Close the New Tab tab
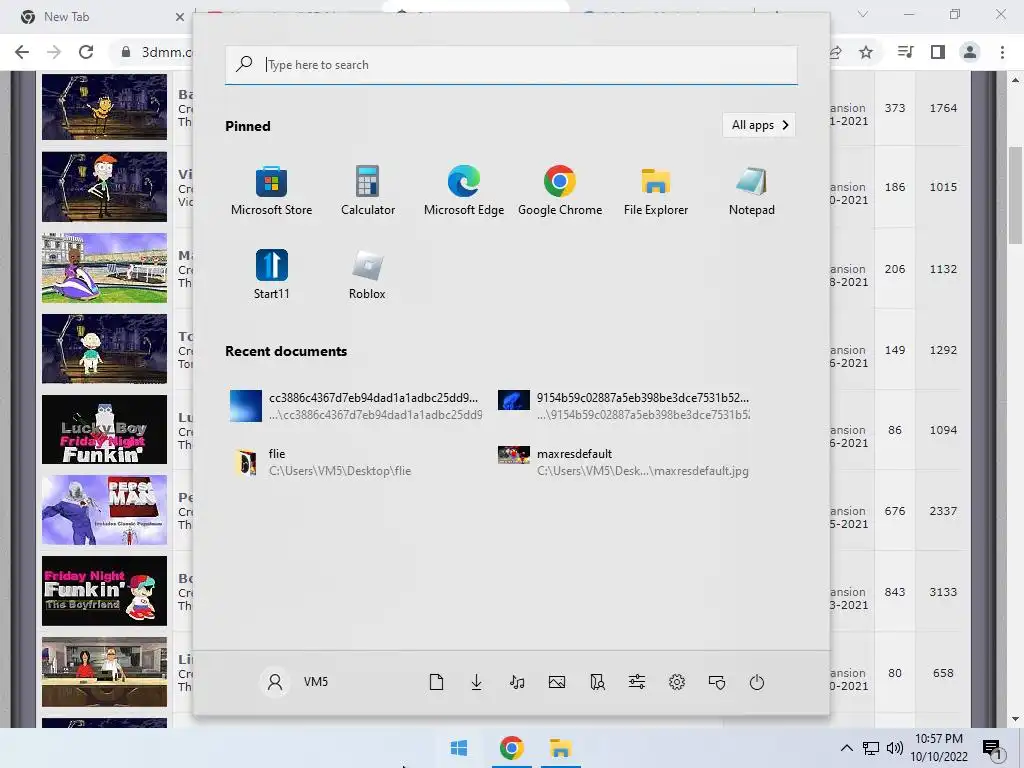This screenshot has height=768, width=1024. pyautogui.click(x=180, y=17)
